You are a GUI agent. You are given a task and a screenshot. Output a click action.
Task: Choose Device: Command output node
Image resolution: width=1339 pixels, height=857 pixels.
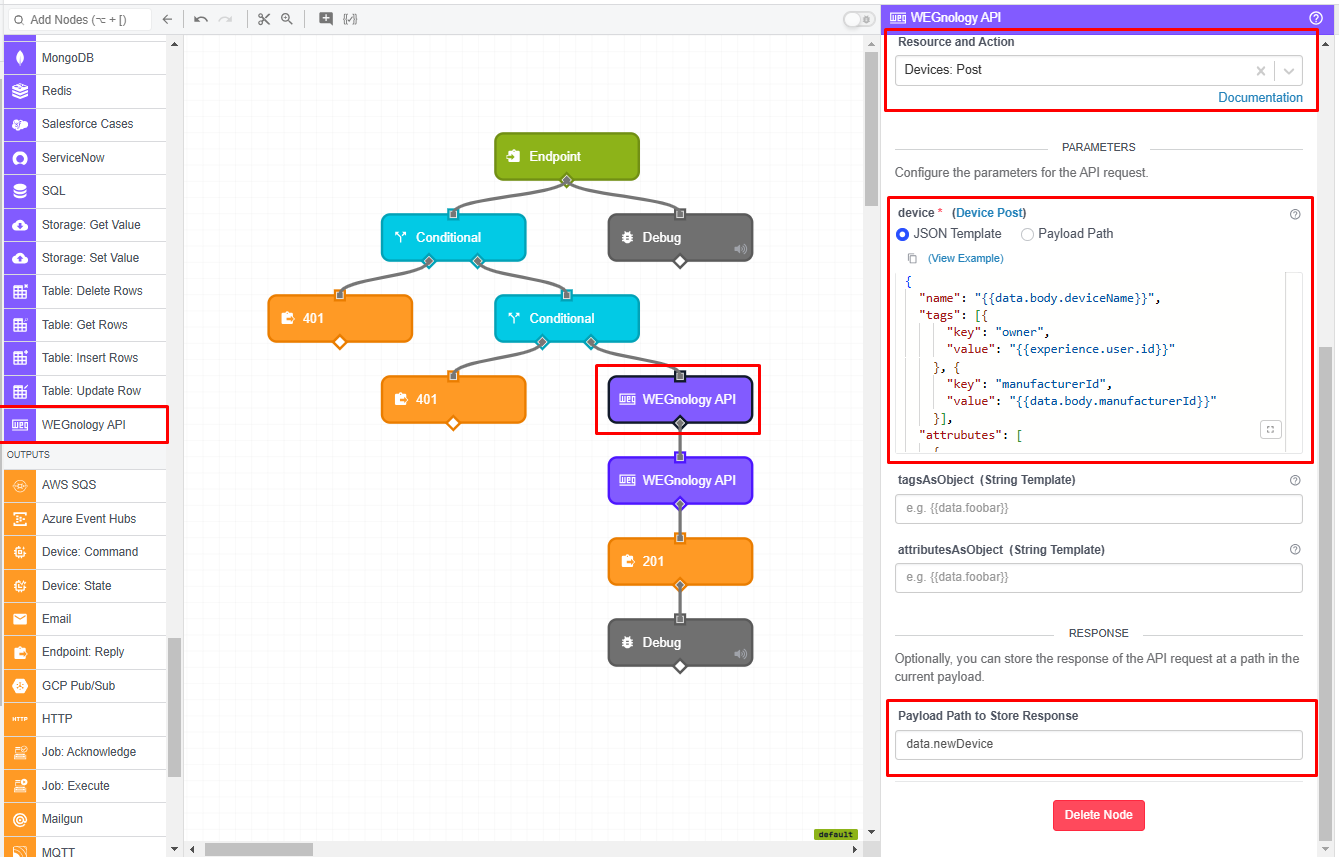[84, 552]
